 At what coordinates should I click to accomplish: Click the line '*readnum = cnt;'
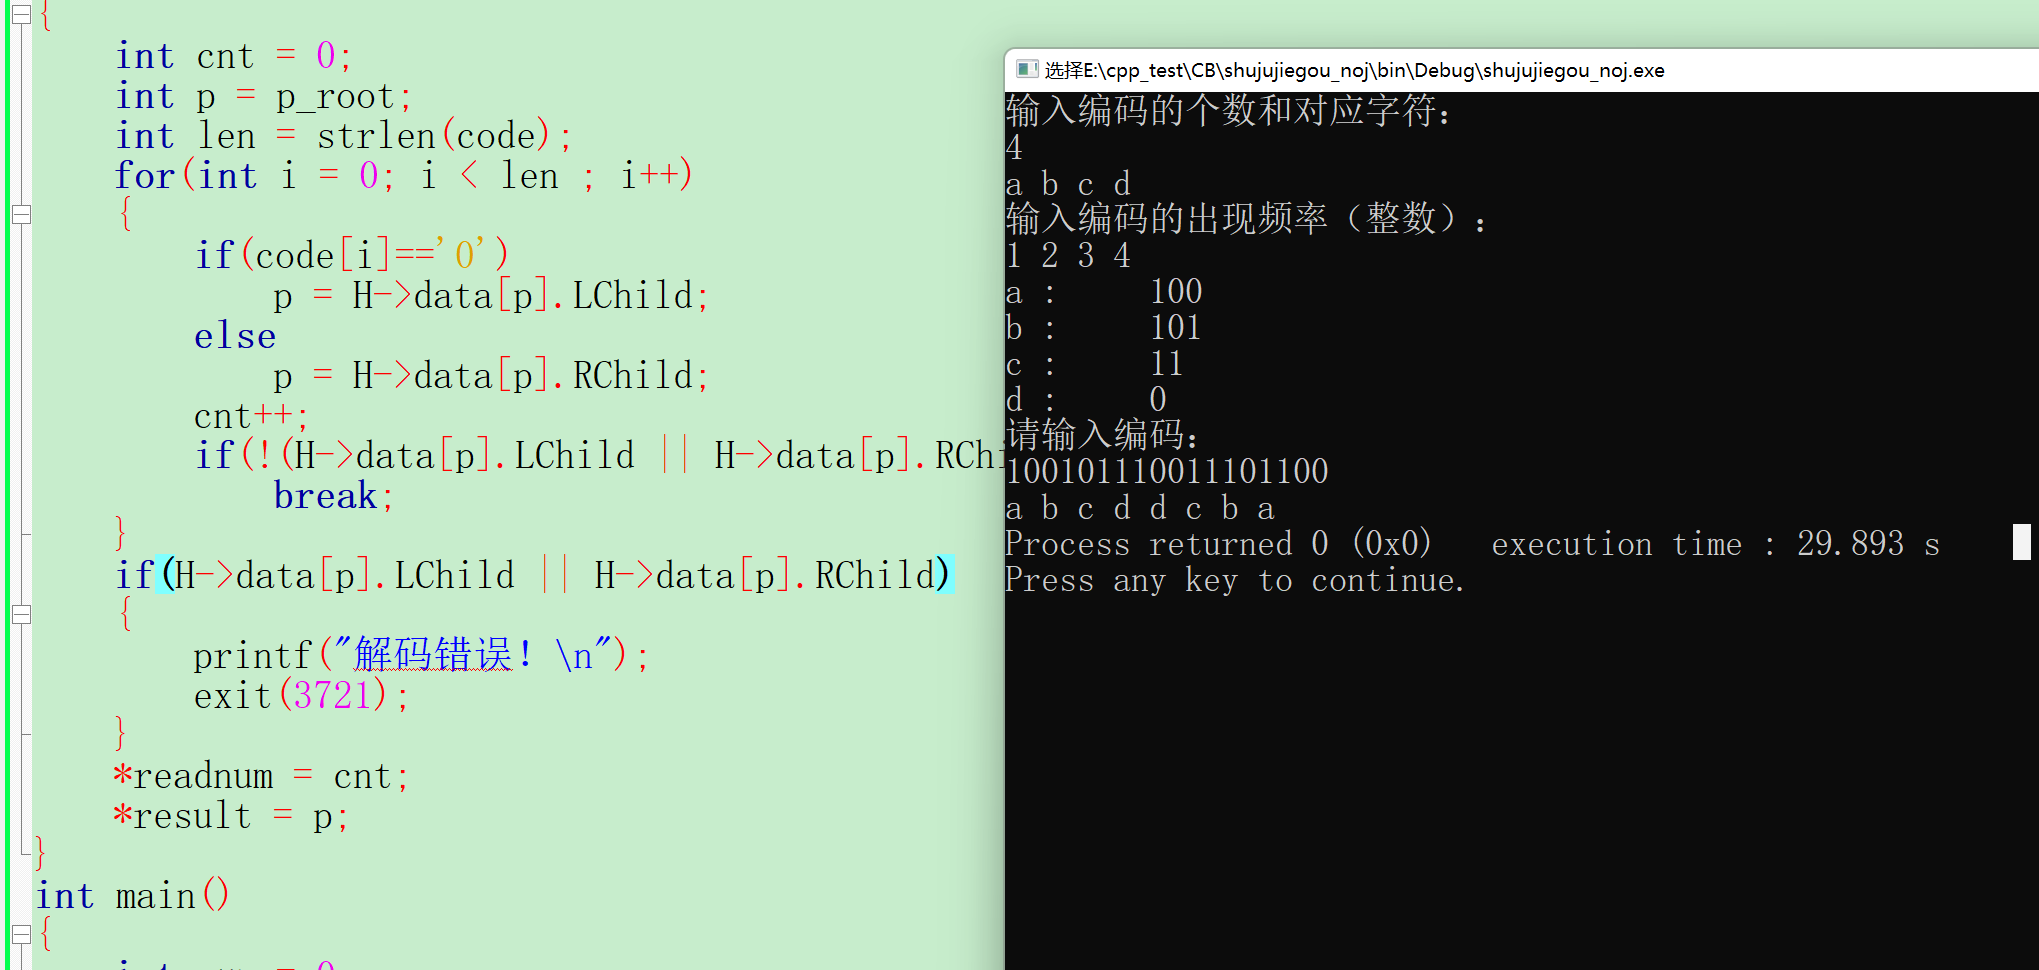262,776
